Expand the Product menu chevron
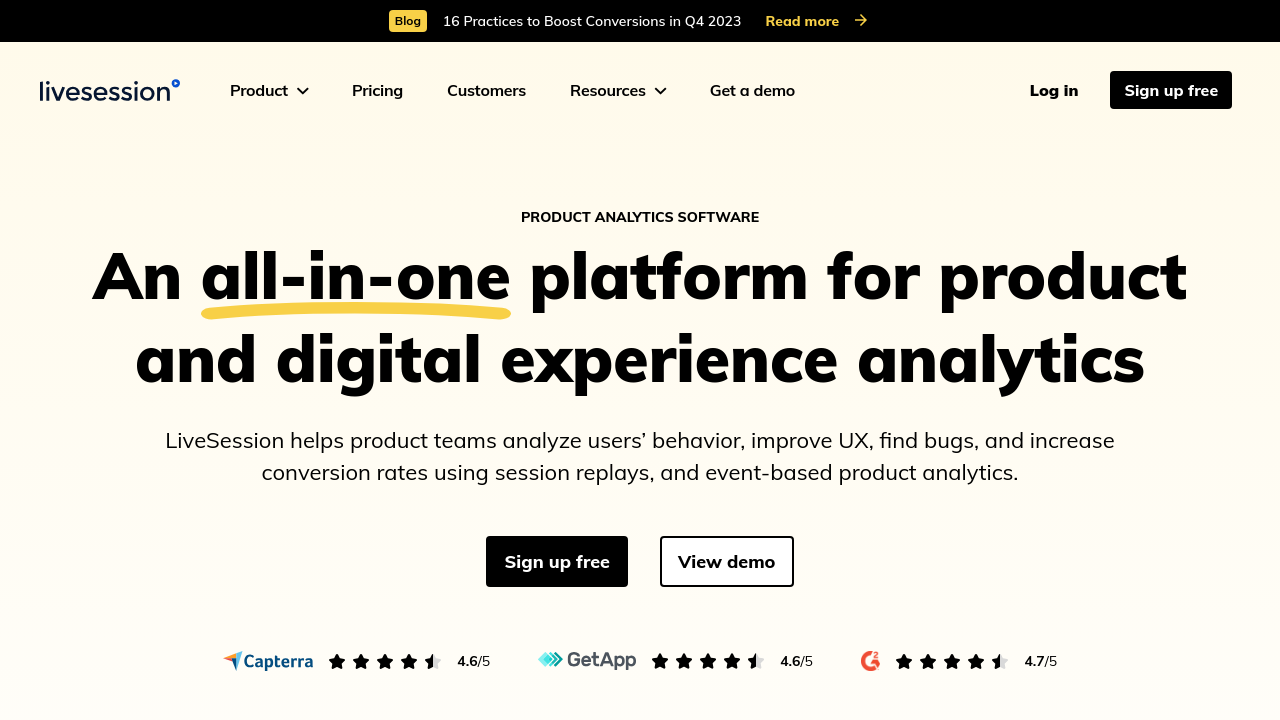 coord(303,91)
